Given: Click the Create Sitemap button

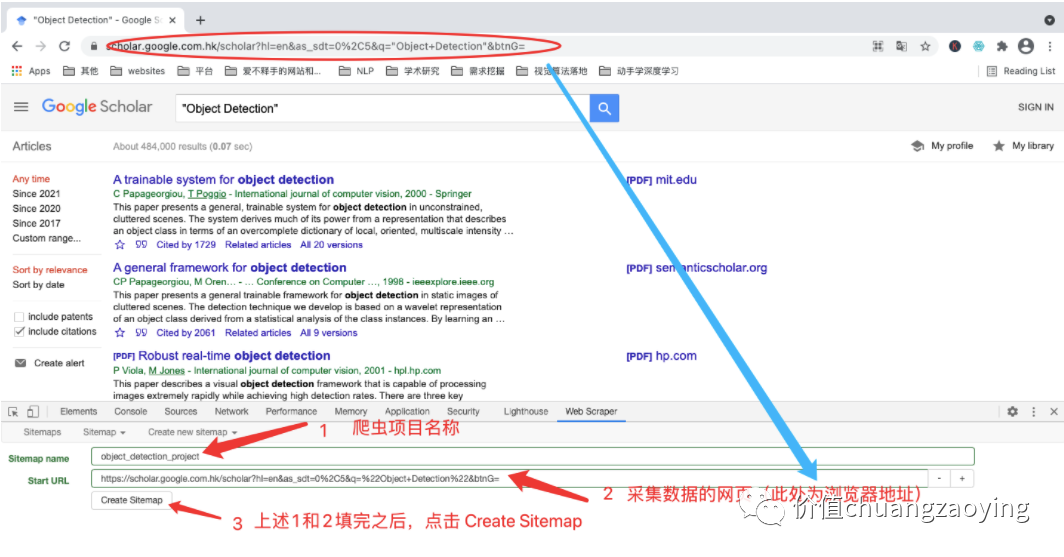Looking at the screenshot, I should 132,501.
